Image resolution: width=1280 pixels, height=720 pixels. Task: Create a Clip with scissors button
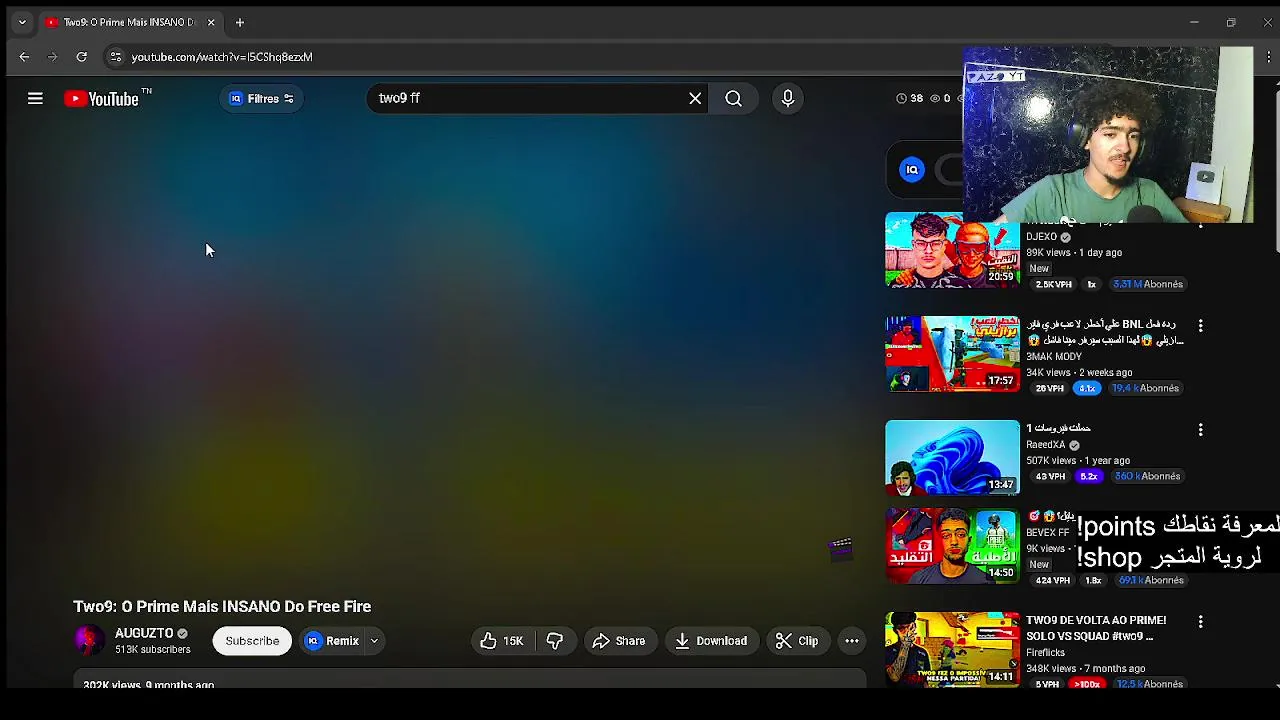click(x=797, y=641)
